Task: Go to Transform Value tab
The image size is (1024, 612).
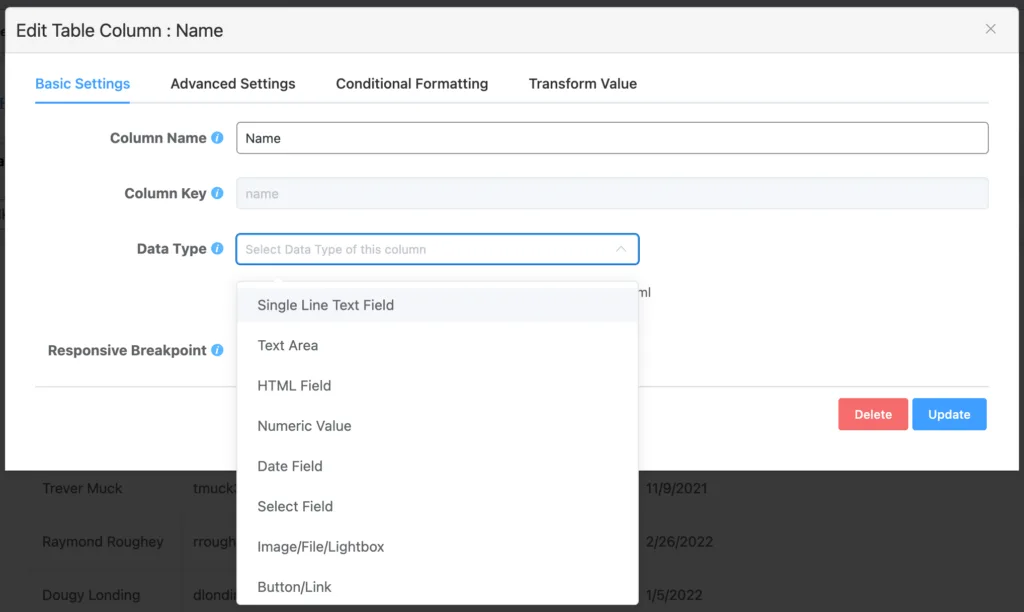Action: pyautogui.click(x=583, y=84)
